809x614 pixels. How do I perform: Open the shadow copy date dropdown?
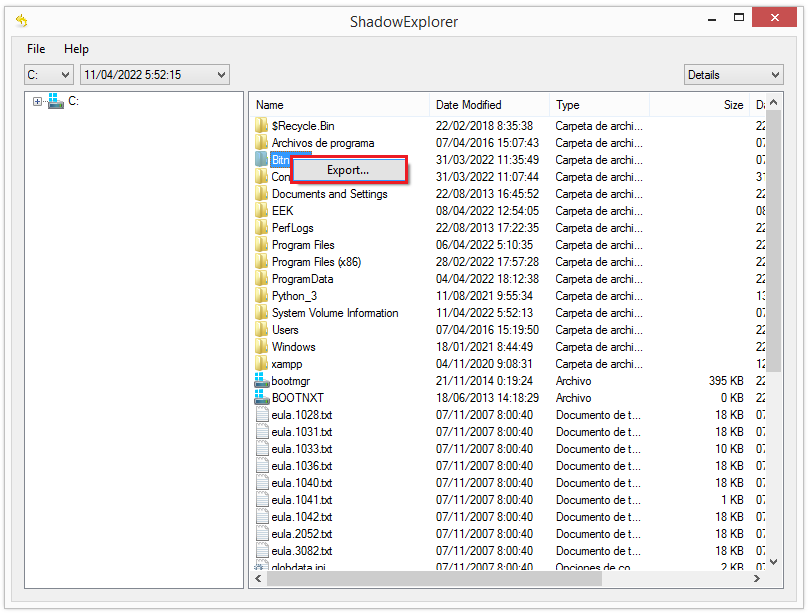[x=155, y=75]
